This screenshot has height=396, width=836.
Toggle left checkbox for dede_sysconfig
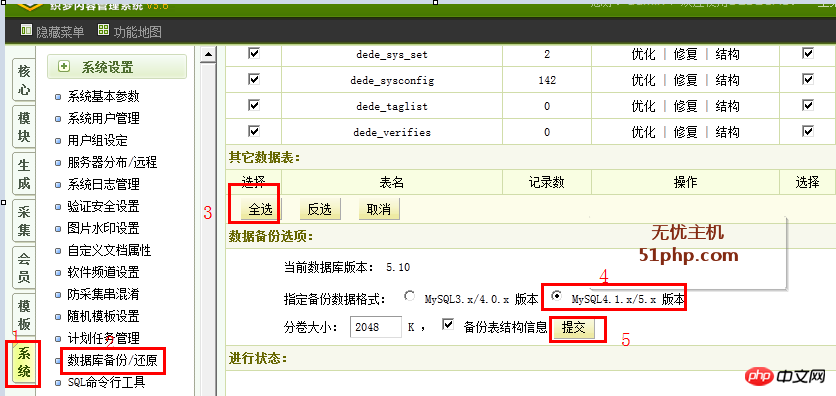254,79
